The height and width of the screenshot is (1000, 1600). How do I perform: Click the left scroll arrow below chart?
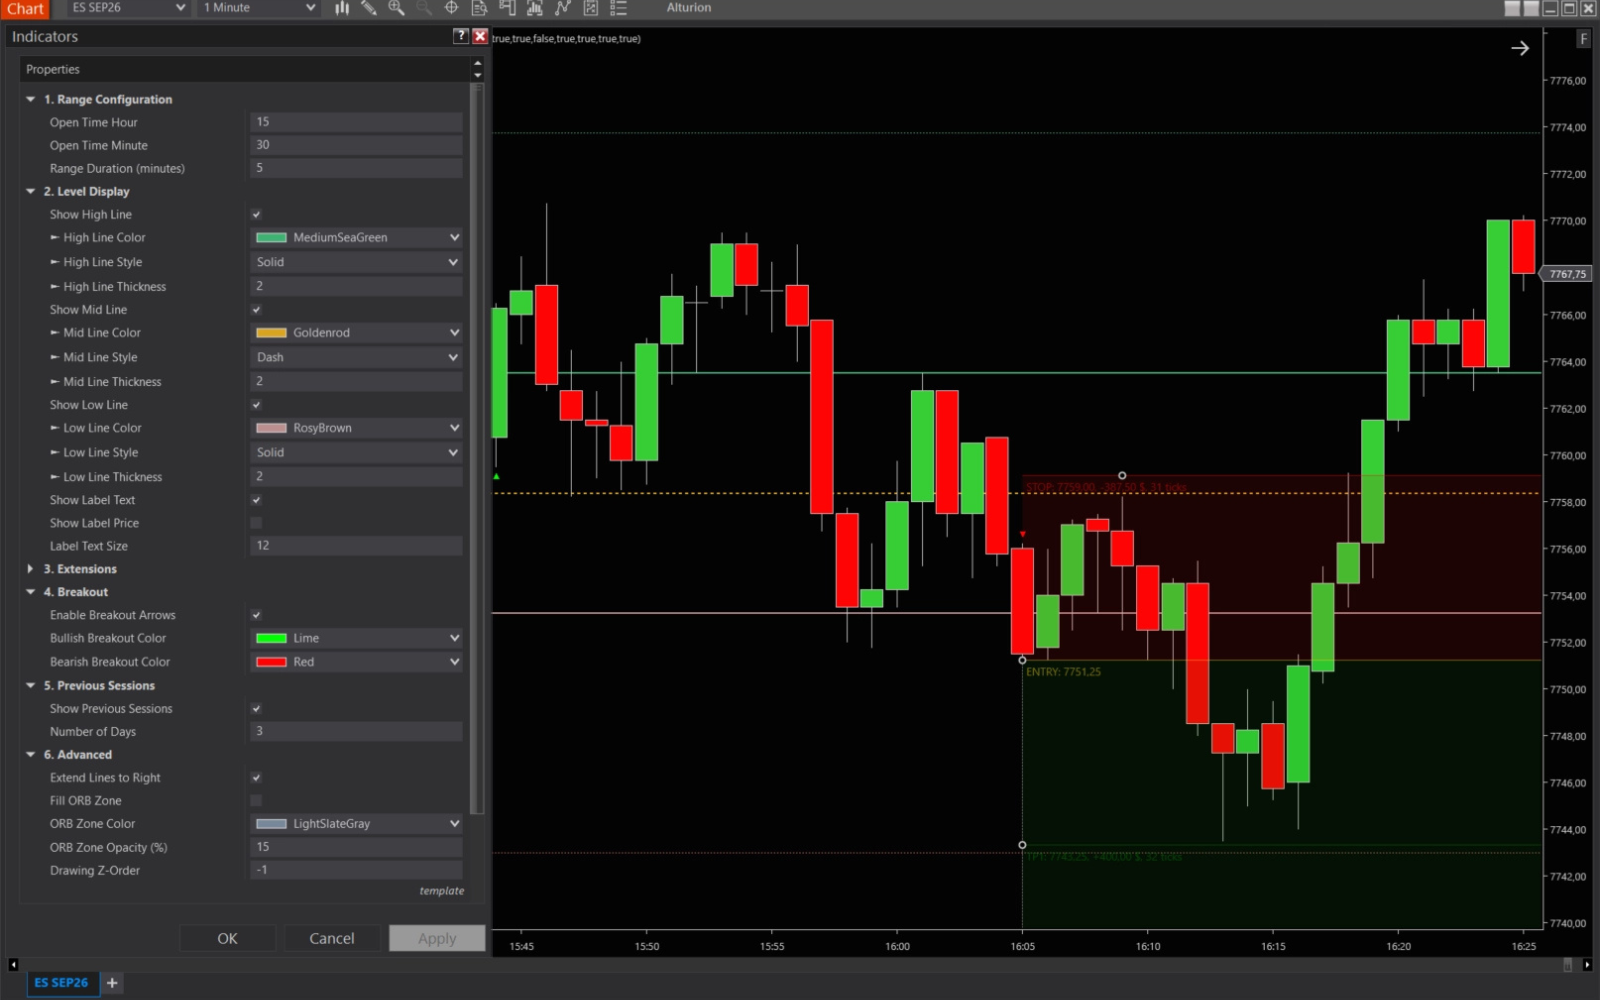click(x=13, y=965)
